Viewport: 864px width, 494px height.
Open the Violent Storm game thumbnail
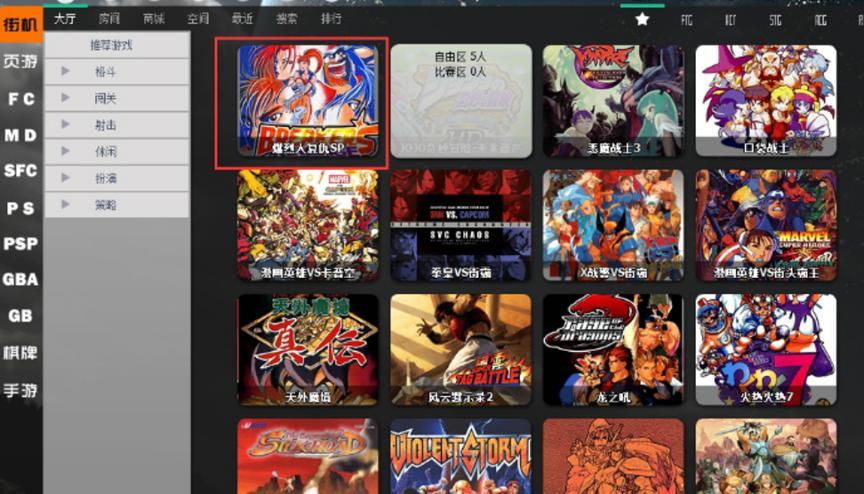461,457
